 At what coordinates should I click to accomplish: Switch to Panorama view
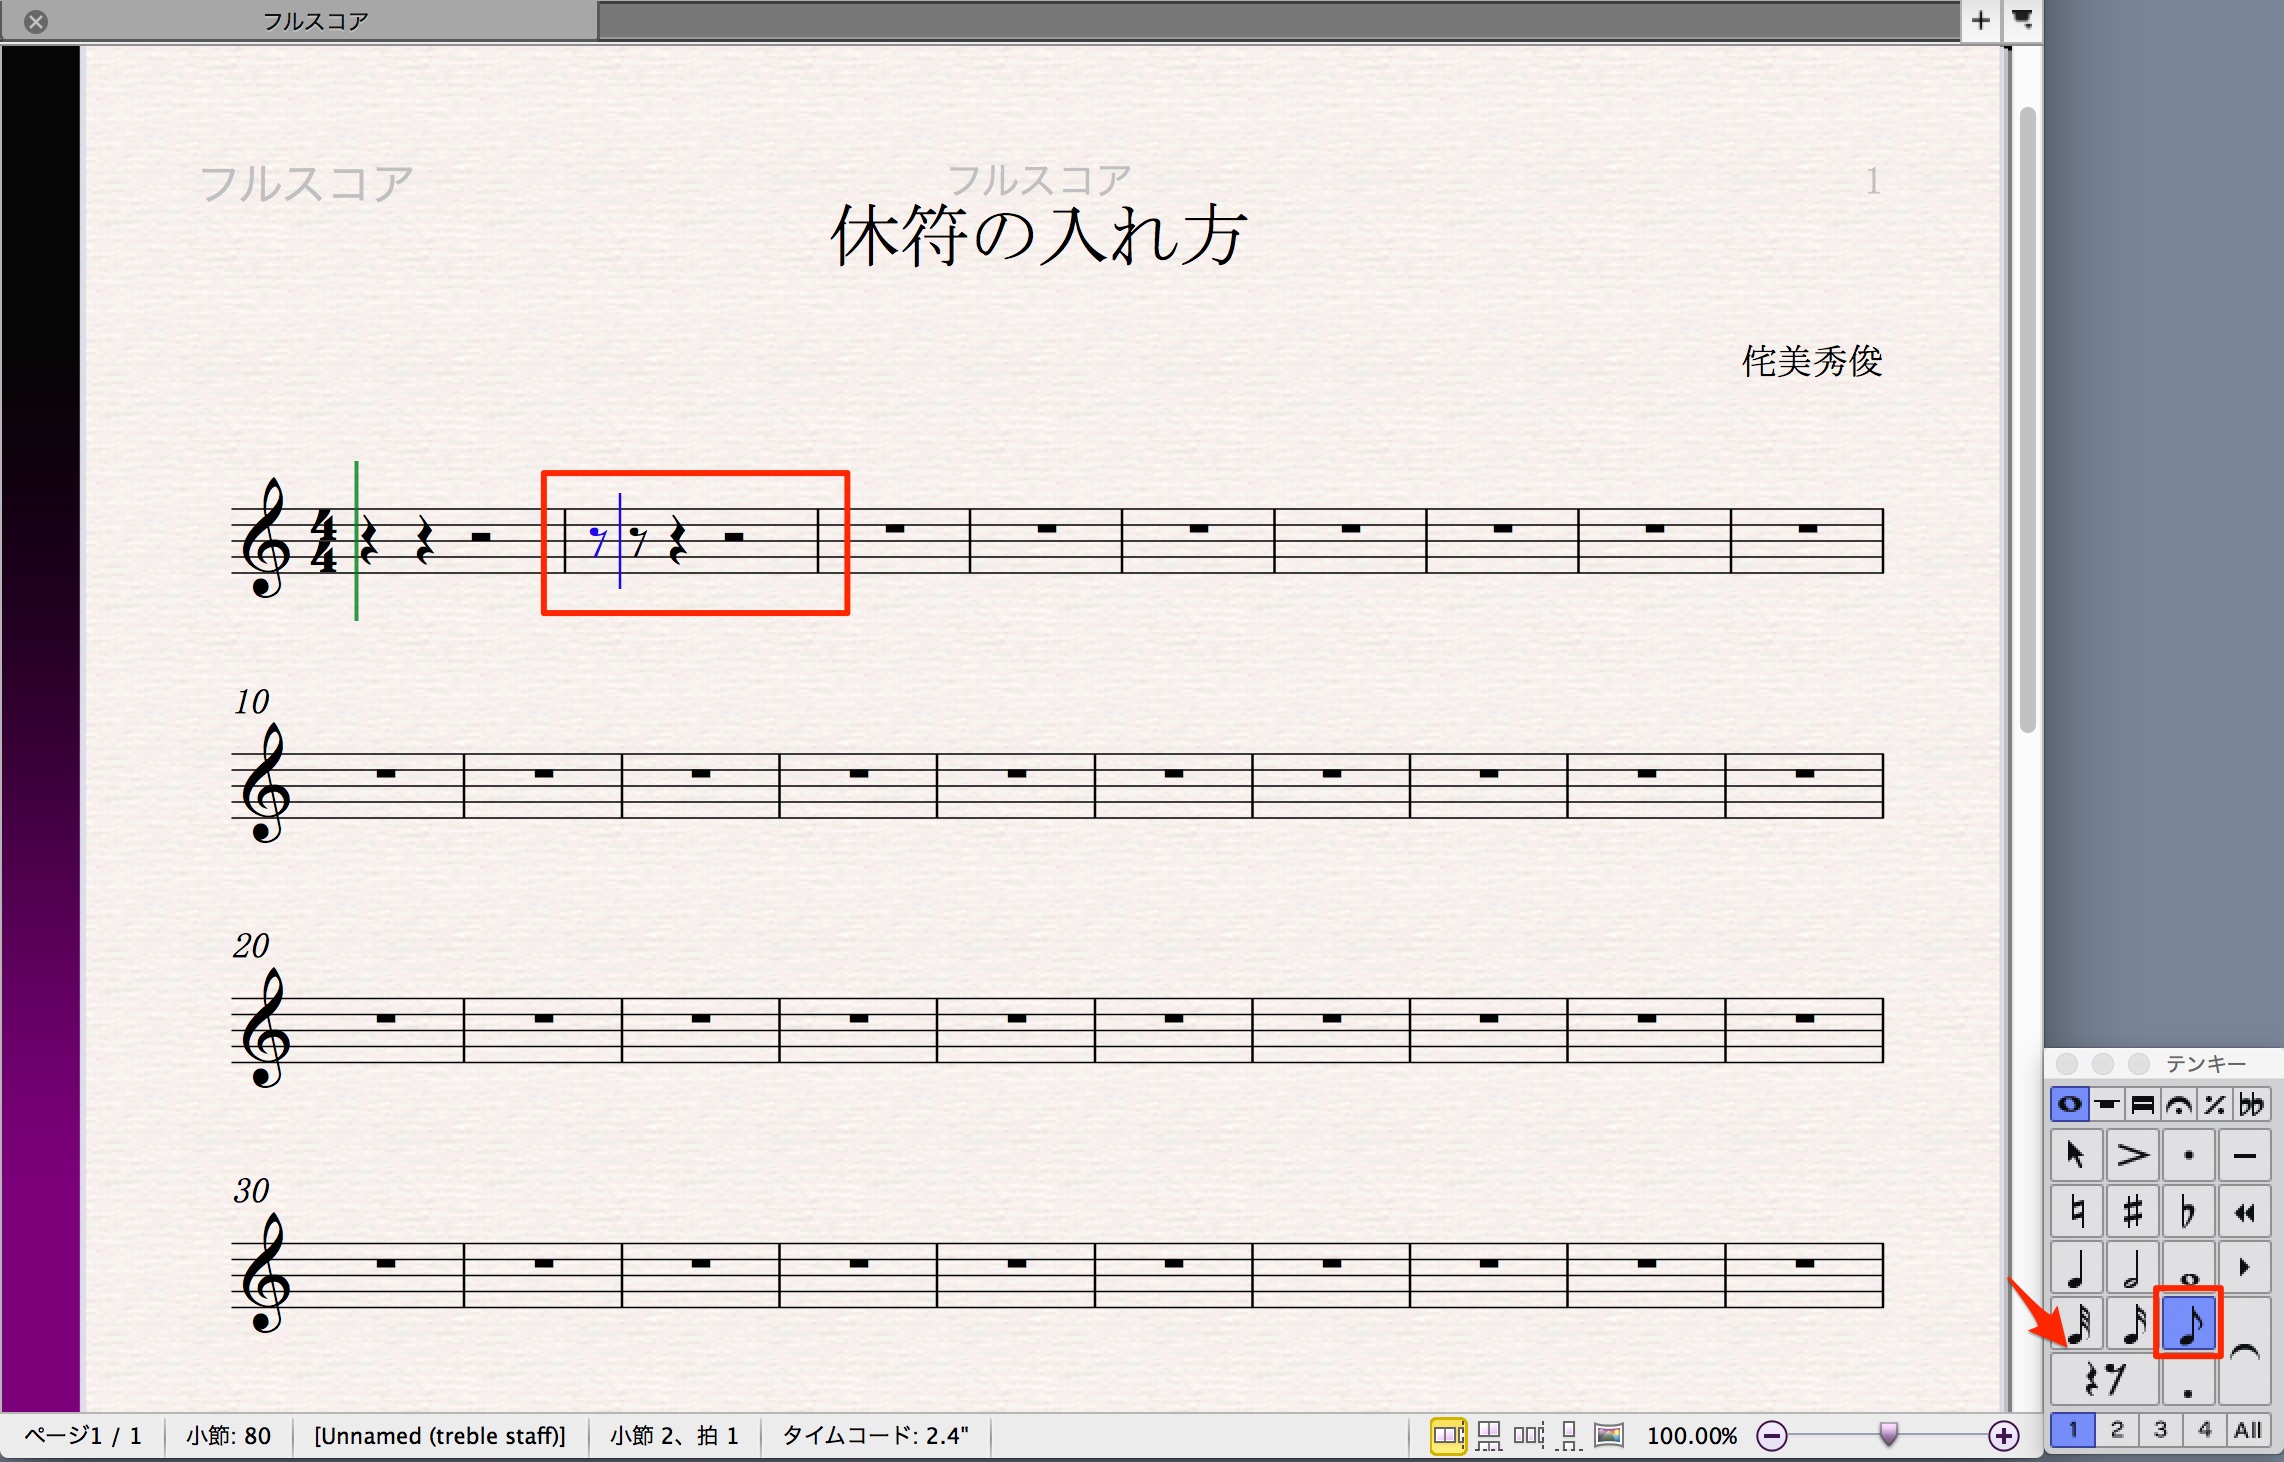click(1609, 1436)
